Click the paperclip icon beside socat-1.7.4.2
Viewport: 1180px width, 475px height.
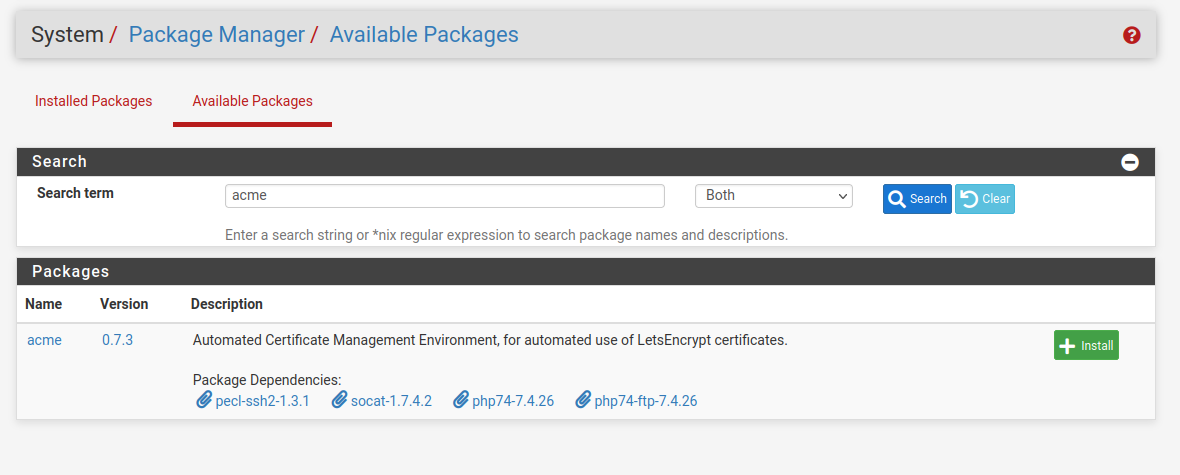339,401
